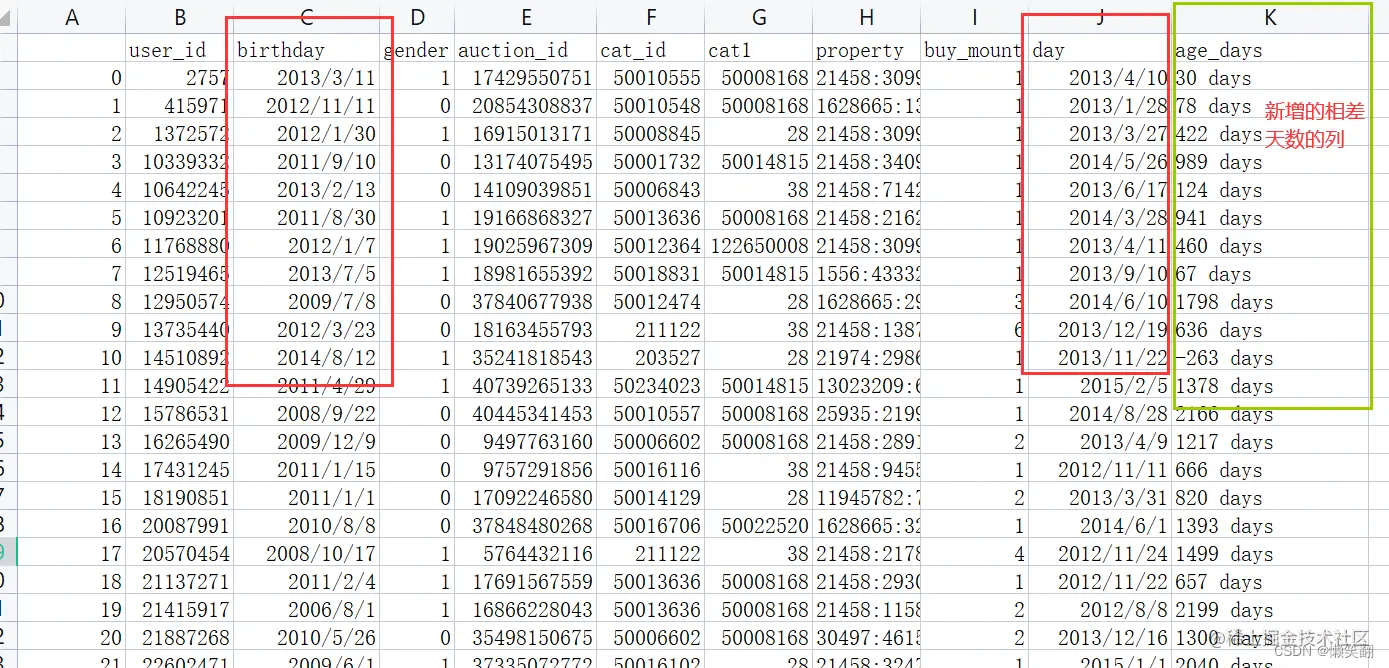Select user_id cell 16265490
The image size is (1389, 668).
(179, 442)
